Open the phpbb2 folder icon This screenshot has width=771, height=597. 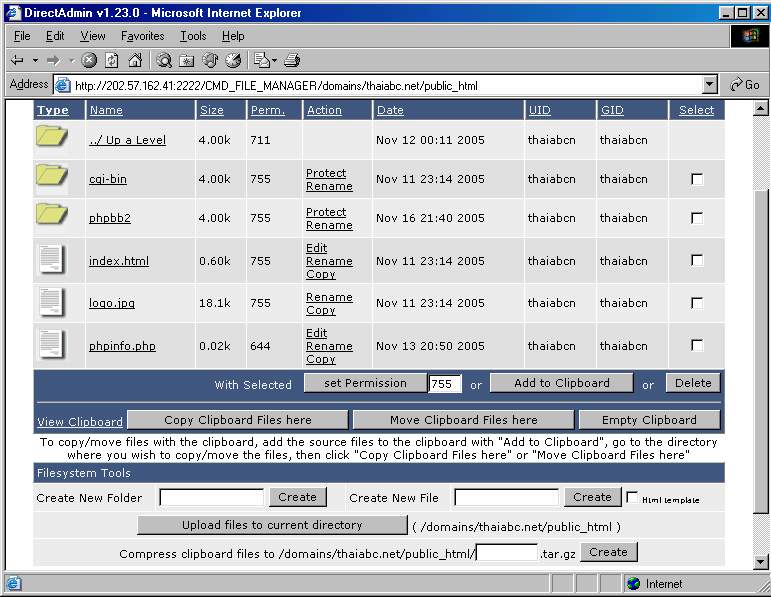(x=51, y=214)
